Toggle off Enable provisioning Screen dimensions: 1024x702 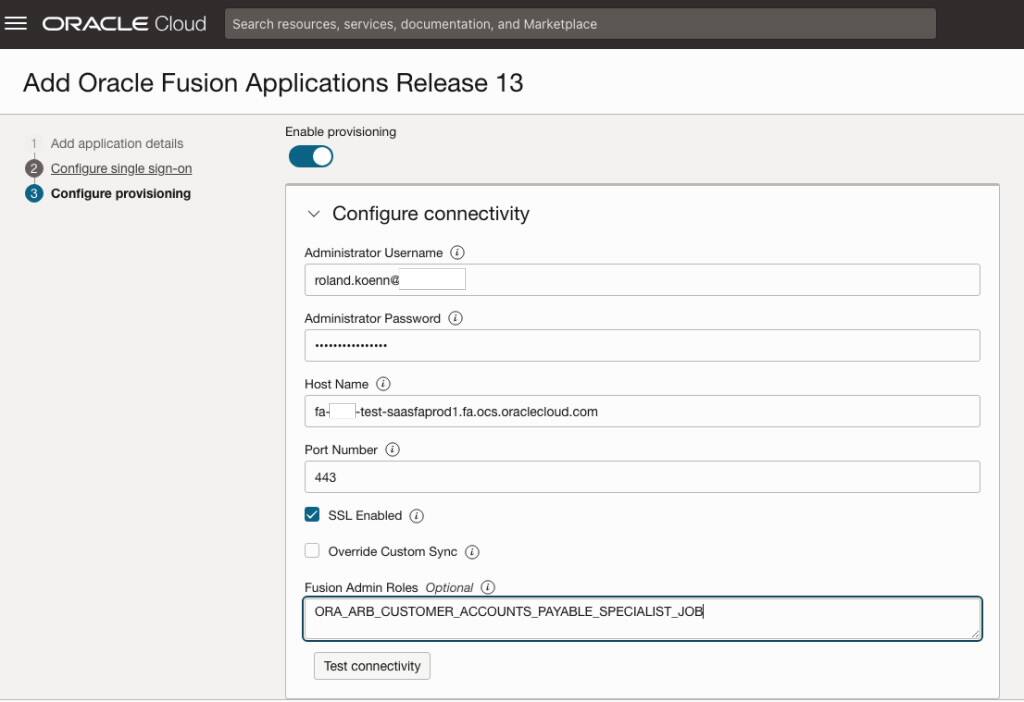click(310, 156)
